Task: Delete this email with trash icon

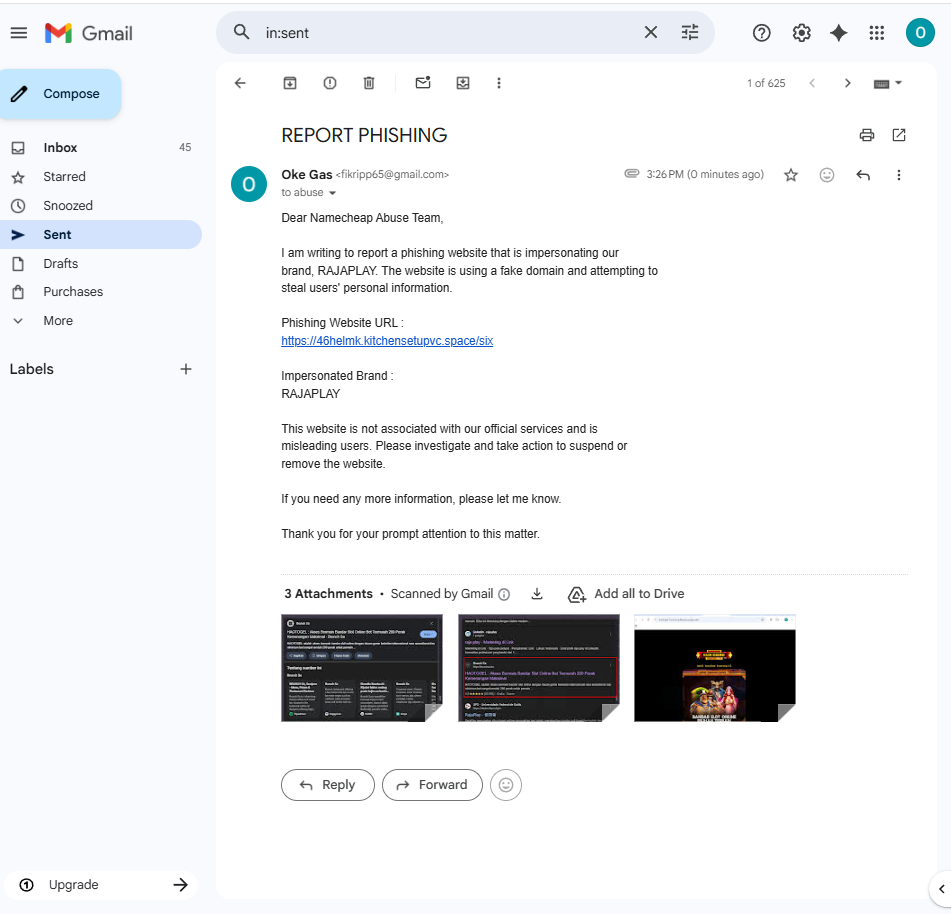Action: tap(369, 83)
